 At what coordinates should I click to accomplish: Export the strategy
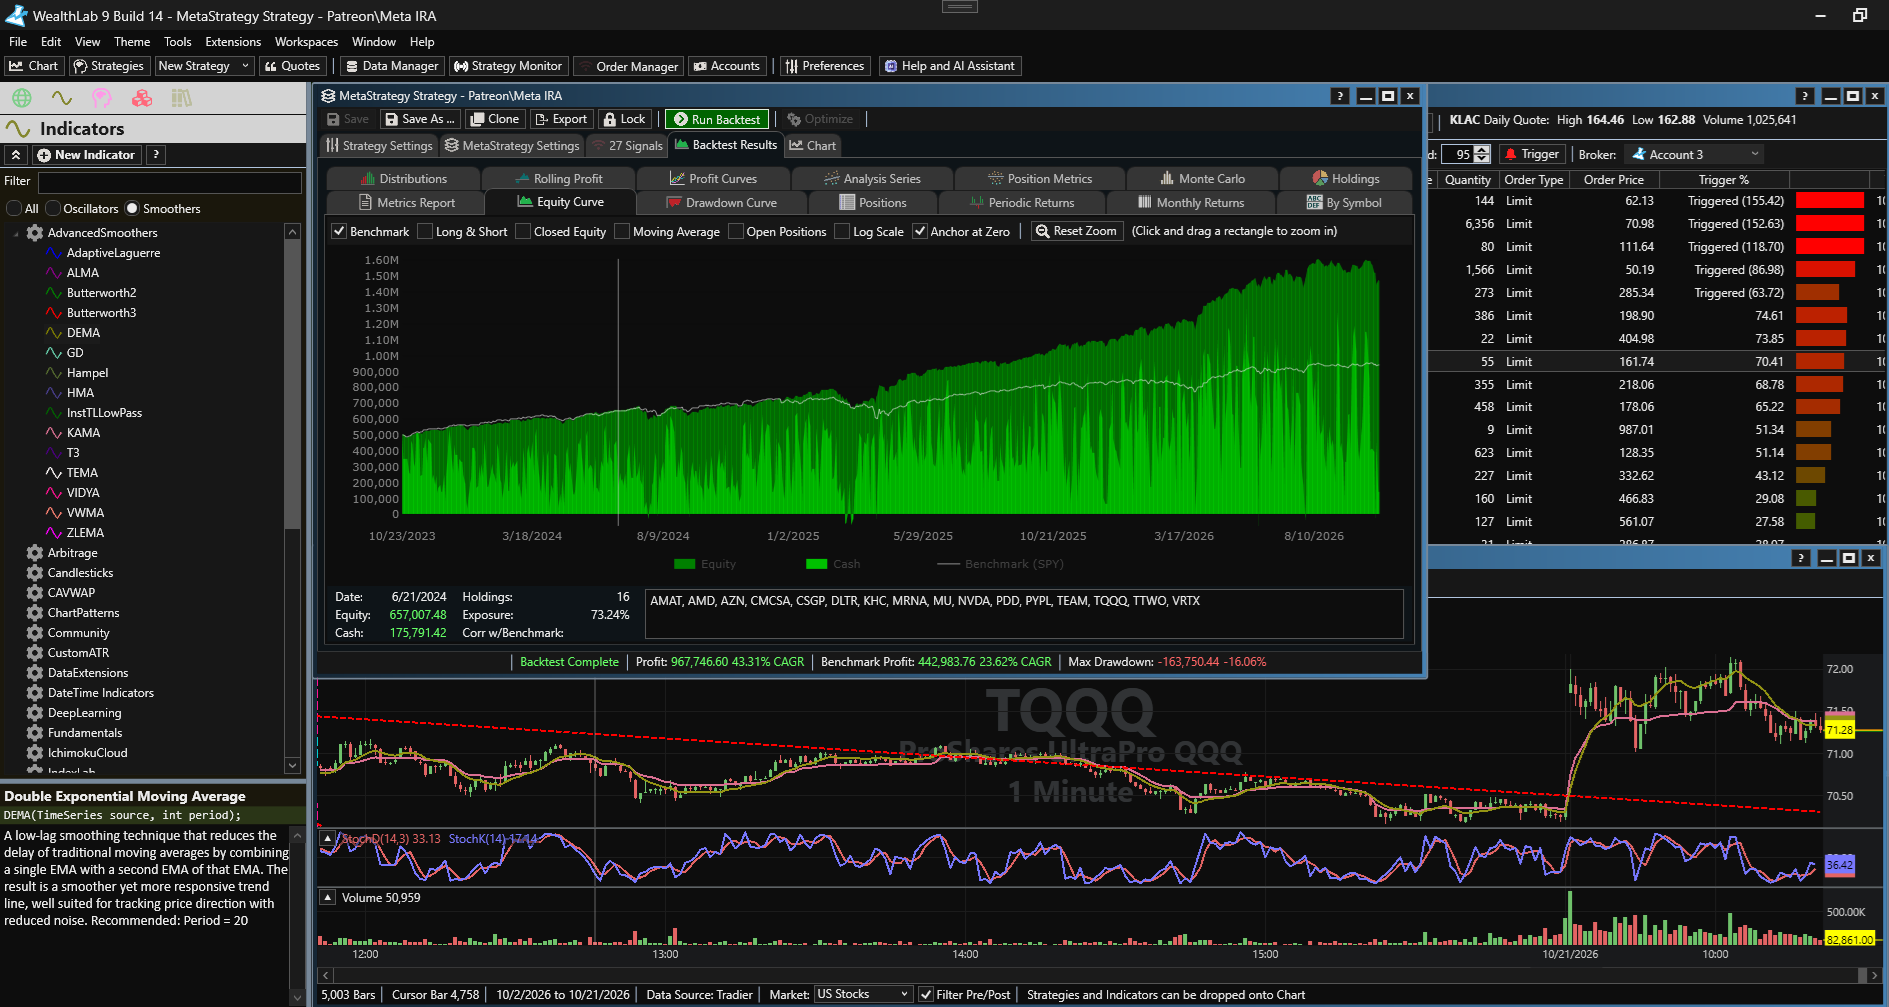[x=561, y=119]
